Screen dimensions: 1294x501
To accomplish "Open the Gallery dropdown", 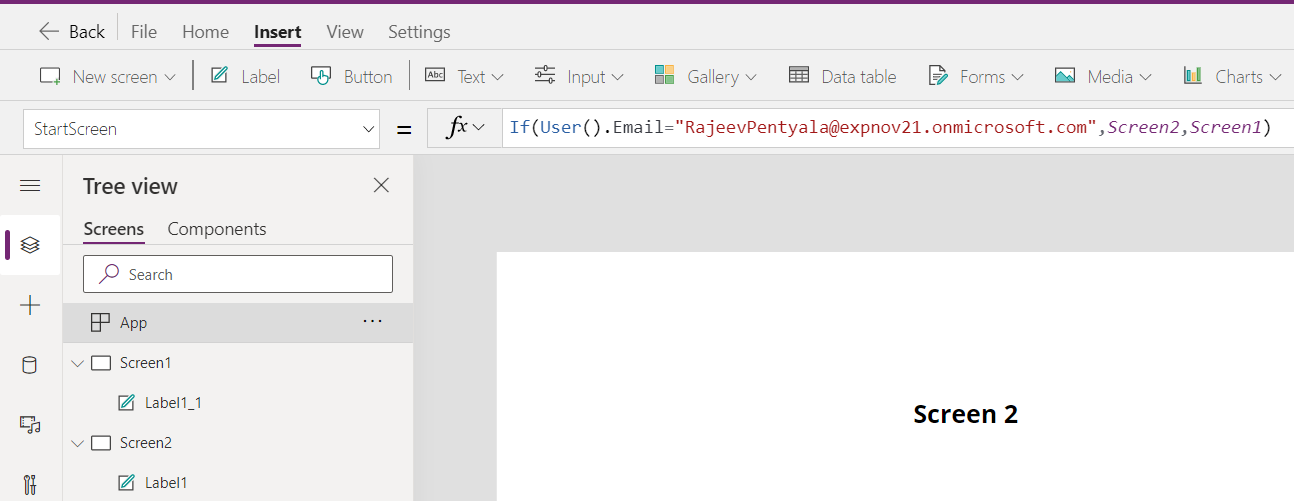I will (x=705, y=76).
